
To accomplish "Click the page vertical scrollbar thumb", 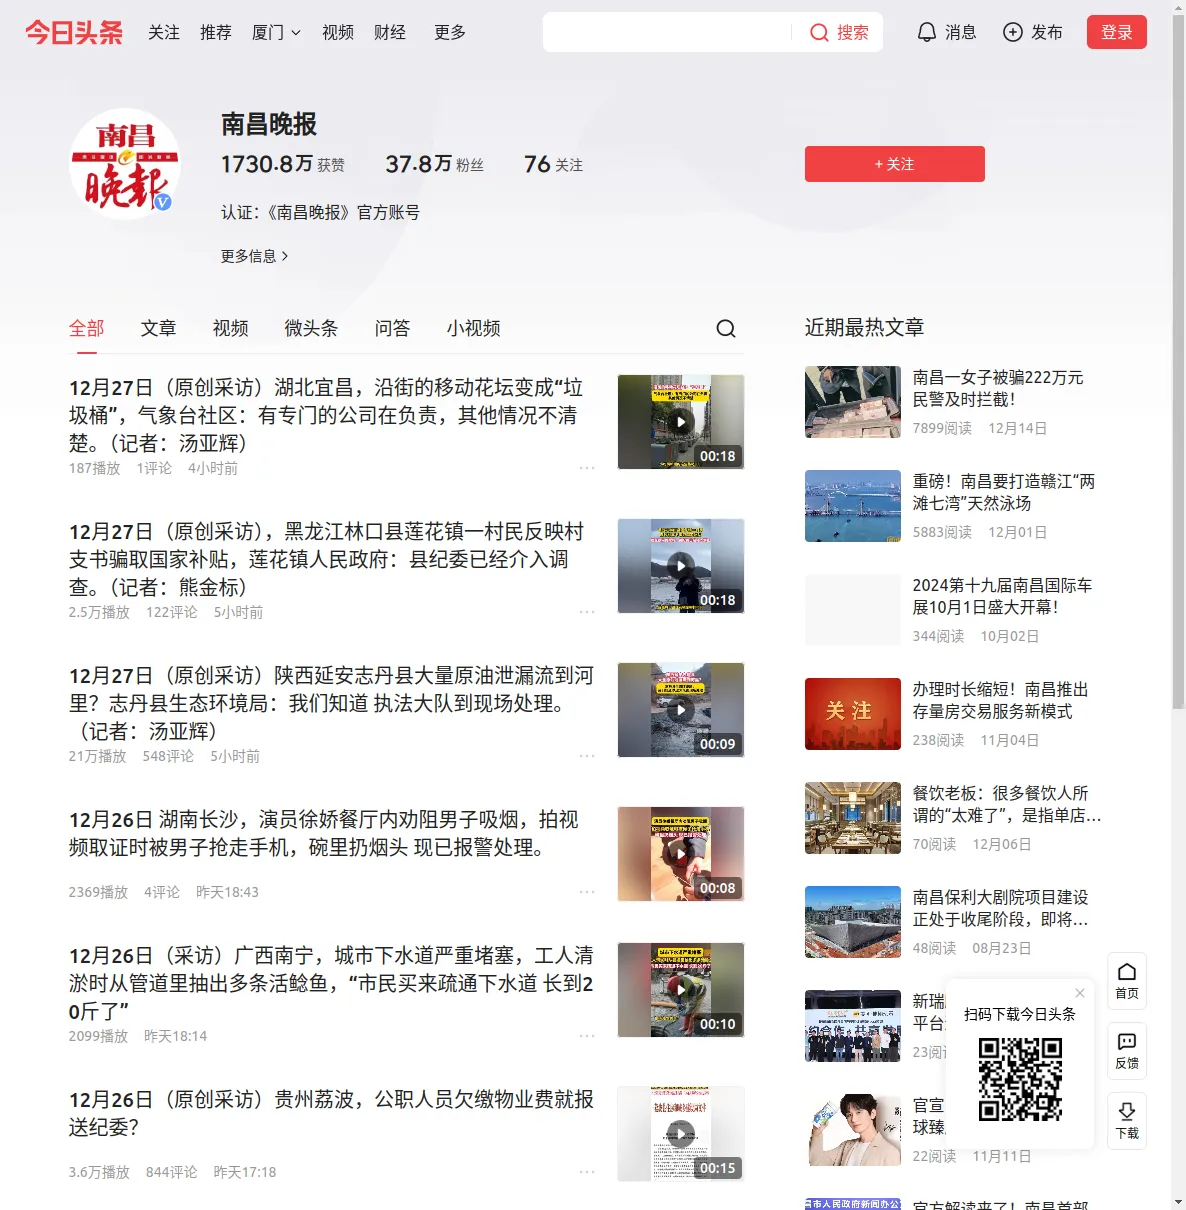I will coord(1178,360).
